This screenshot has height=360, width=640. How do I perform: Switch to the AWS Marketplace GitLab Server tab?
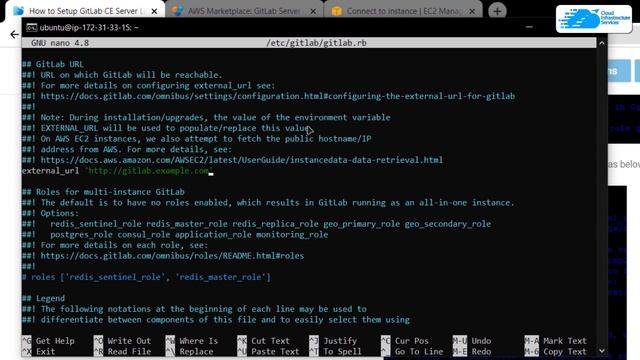pos(244,11)
